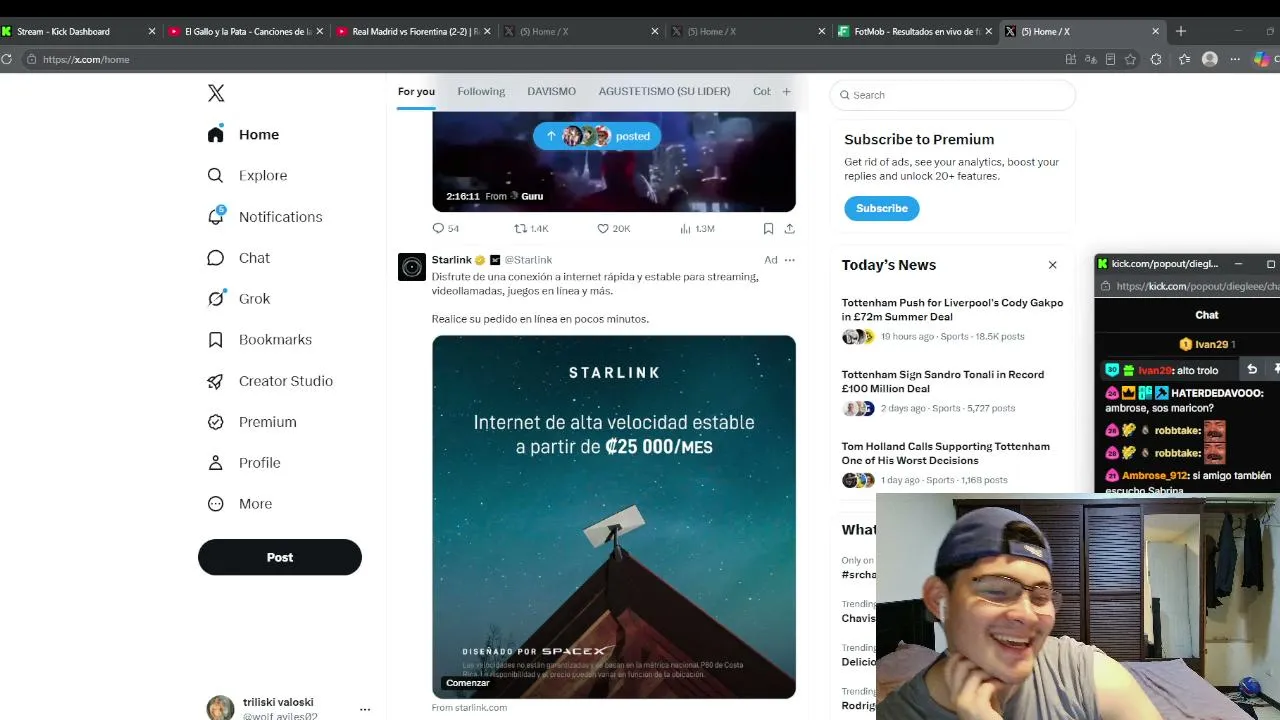Click username HATERDEDAVOOO in Kick chat
The image size is (1280, 720).
click(x=1217, y=393)
